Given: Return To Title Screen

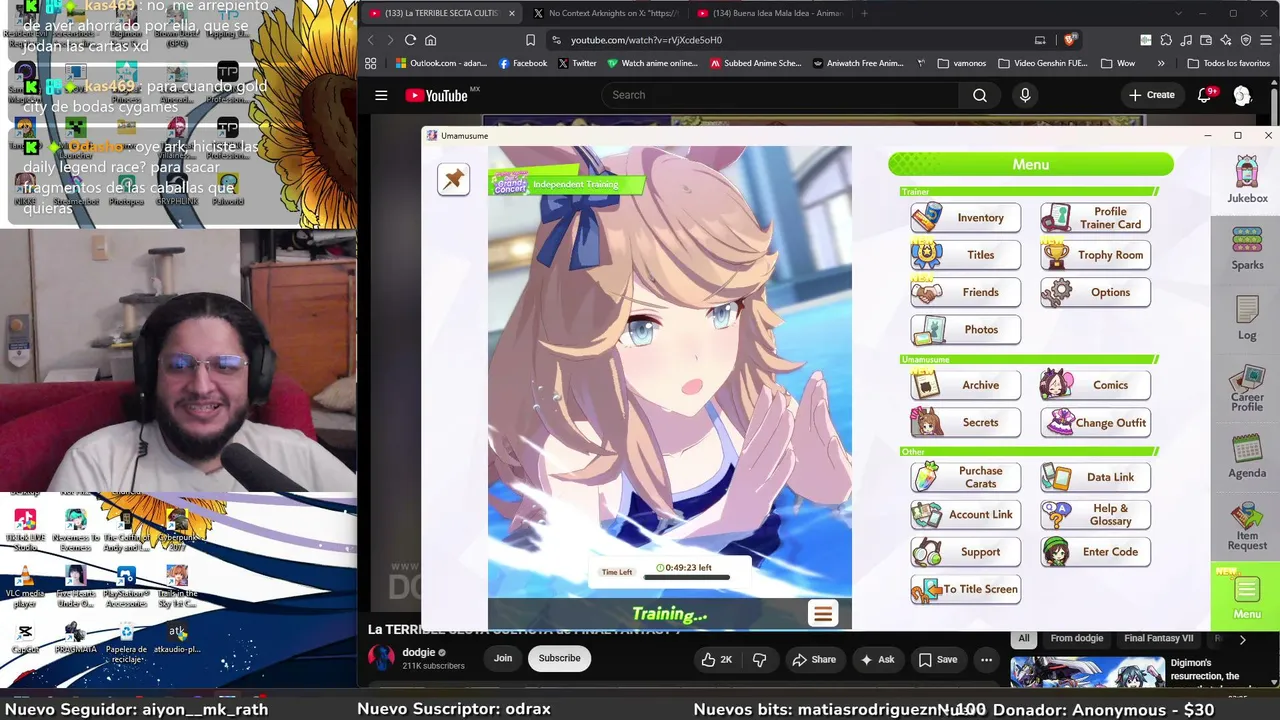Looking at the screenshot, I should (965, 589).
